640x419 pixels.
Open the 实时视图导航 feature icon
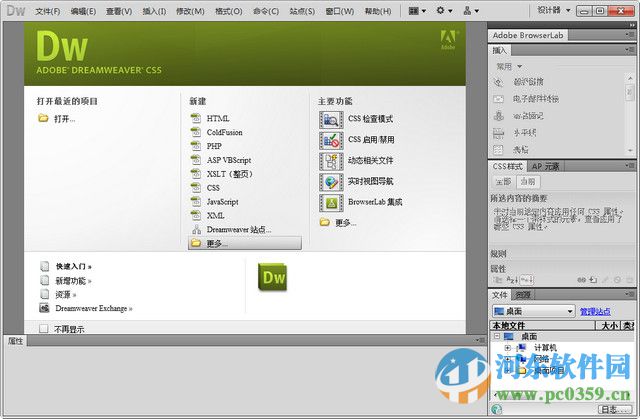[x=331, y=182]
